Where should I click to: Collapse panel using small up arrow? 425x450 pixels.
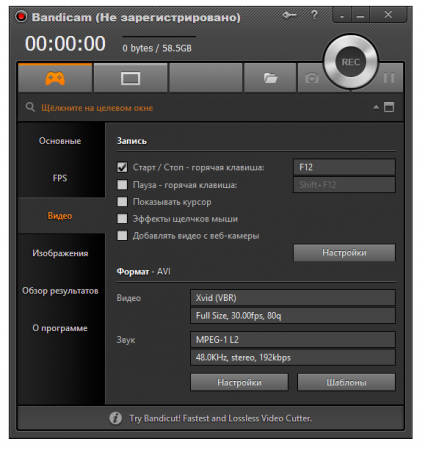[x=376, y=107]
